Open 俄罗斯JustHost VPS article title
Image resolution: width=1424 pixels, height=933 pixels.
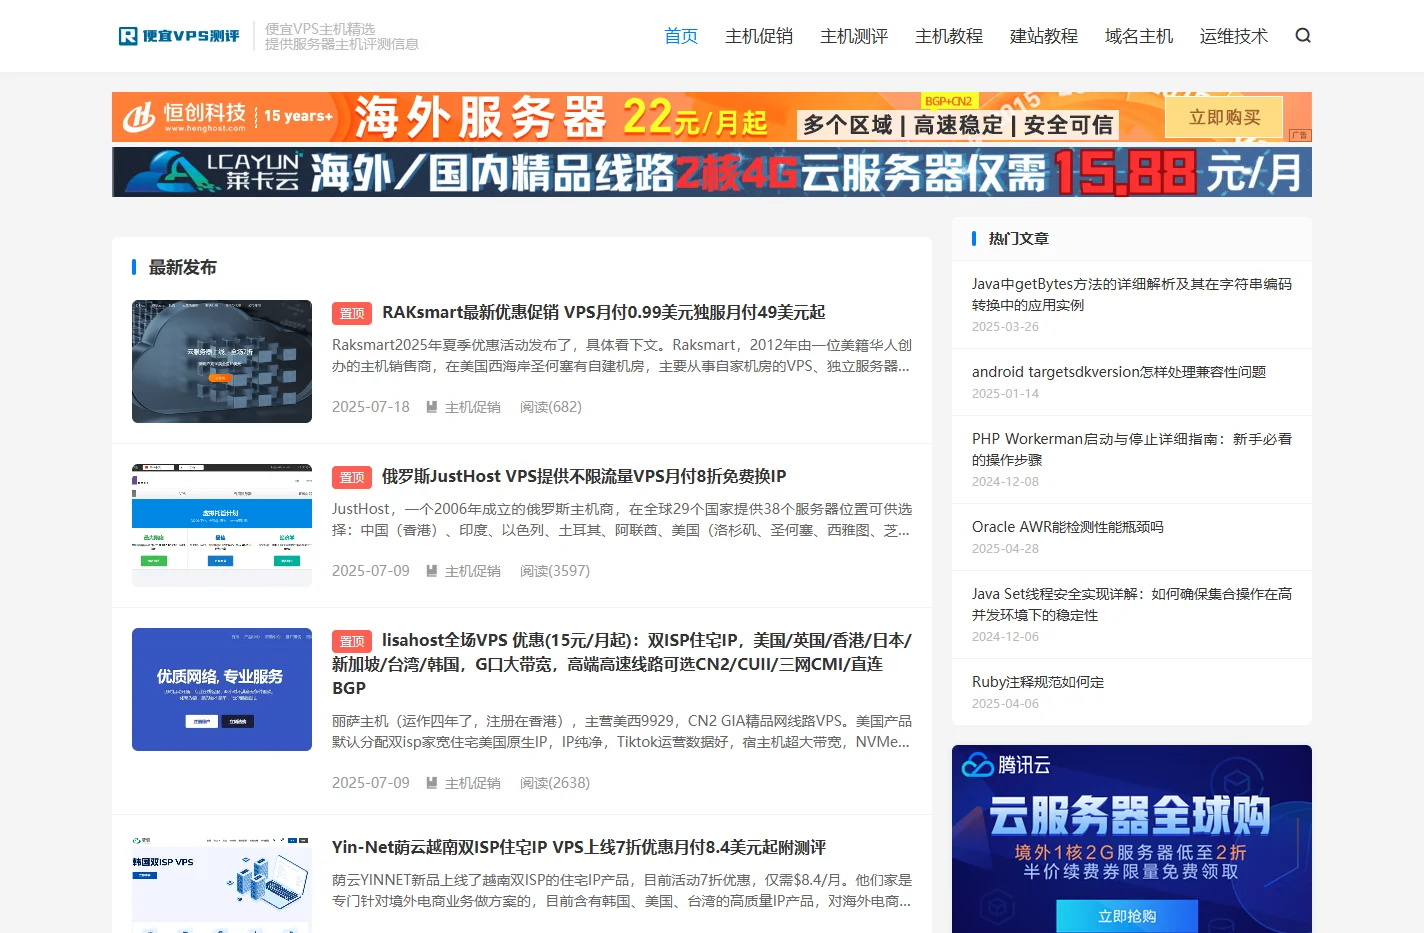pyautogui.click(x=584, y=476)
